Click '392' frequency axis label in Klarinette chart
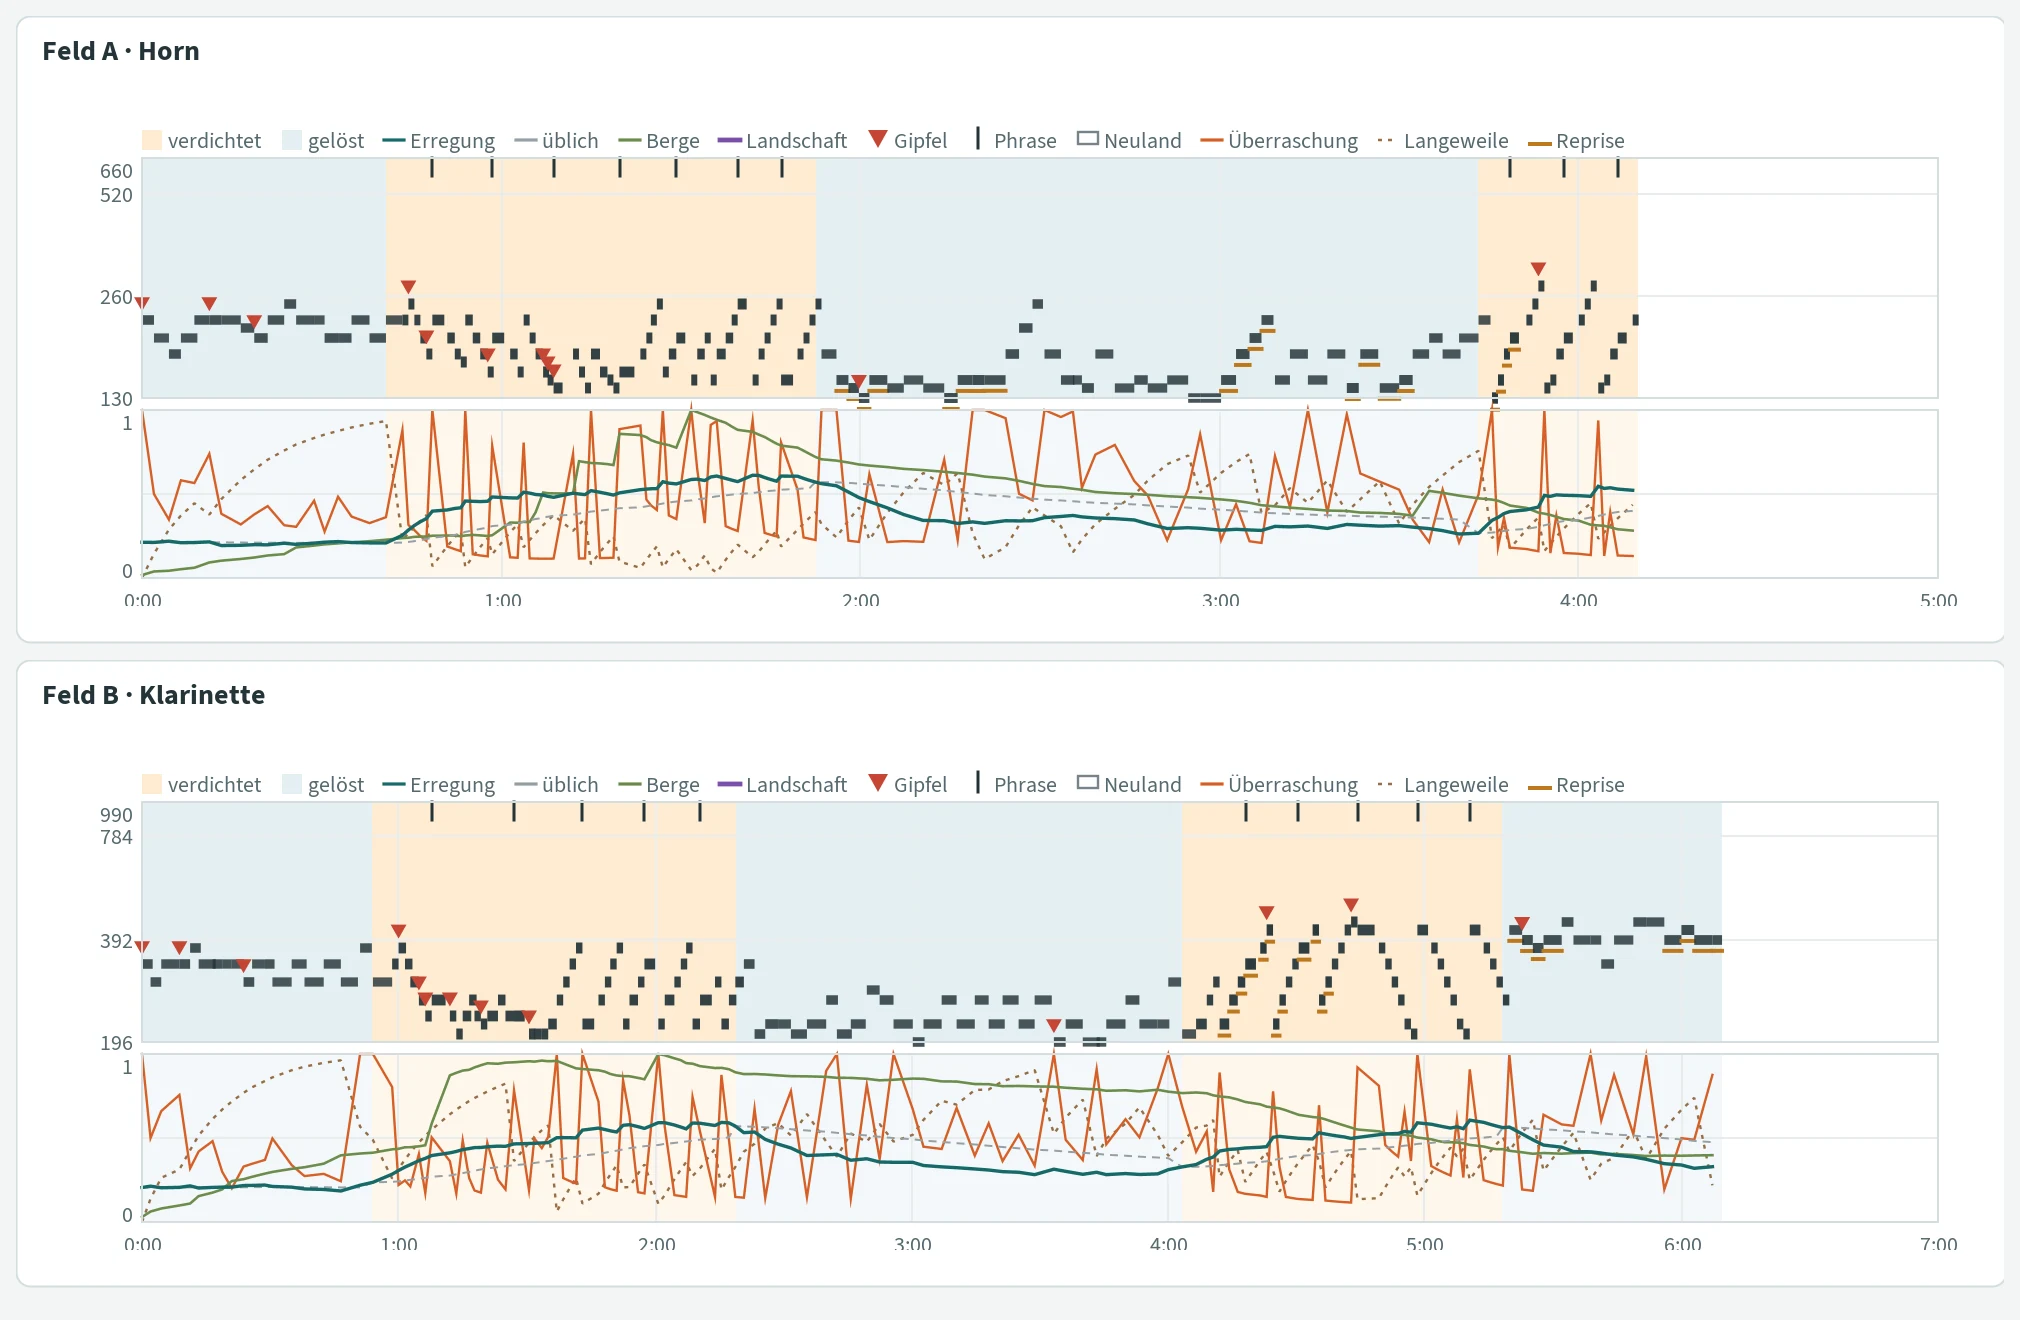This screenshot has width=2020, height=1320. tap(116, 941)
